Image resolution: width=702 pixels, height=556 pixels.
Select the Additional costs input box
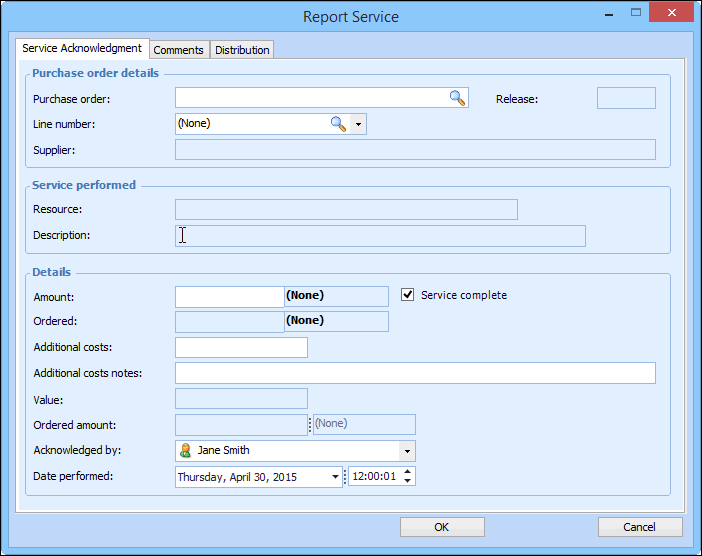point(241,347)
